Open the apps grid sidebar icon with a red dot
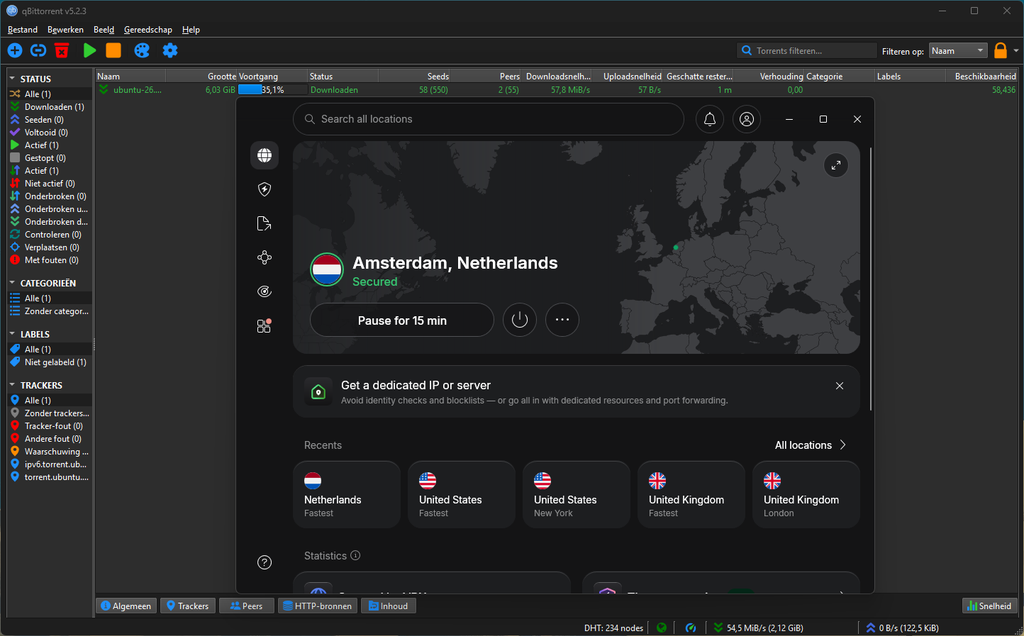Image resolution: width=1024 pixels, height=636 pixels. (x=264, y=325)
